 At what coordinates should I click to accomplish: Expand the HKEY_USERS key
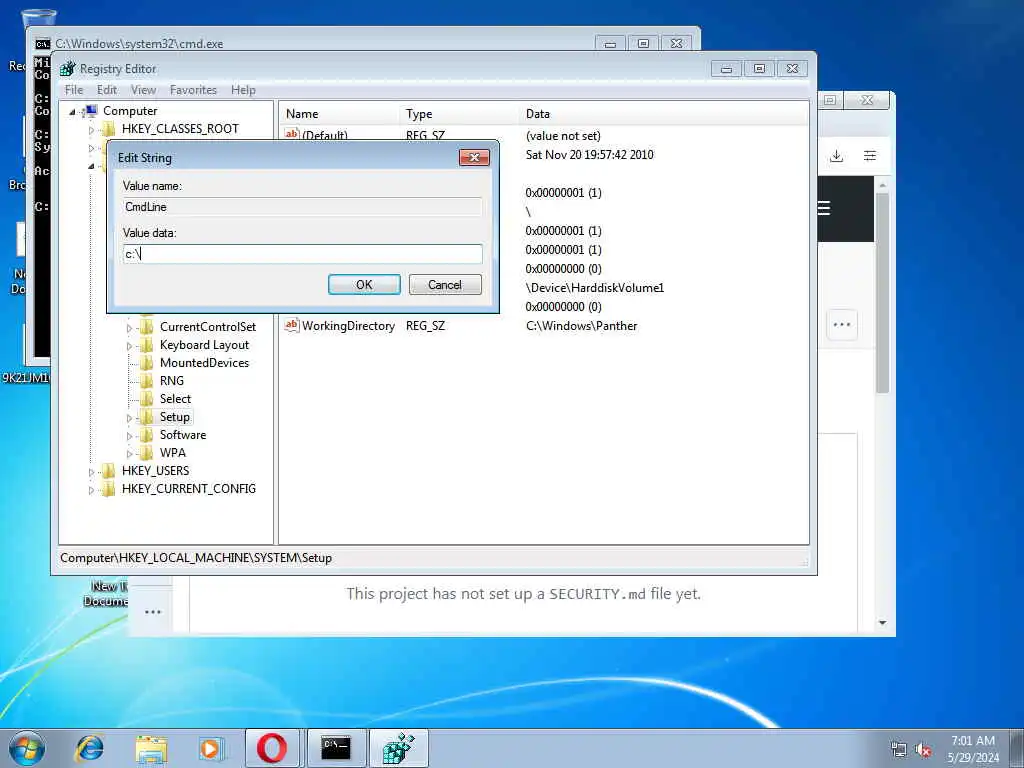click(x=91, y=472)
